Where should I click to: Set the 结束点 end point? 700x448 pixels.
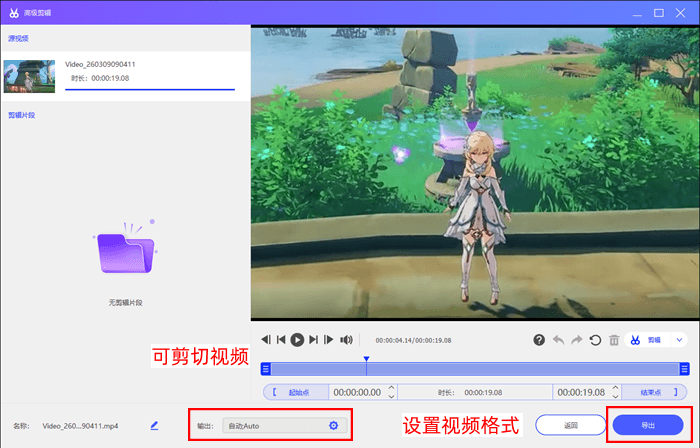(x=654, y=392)
